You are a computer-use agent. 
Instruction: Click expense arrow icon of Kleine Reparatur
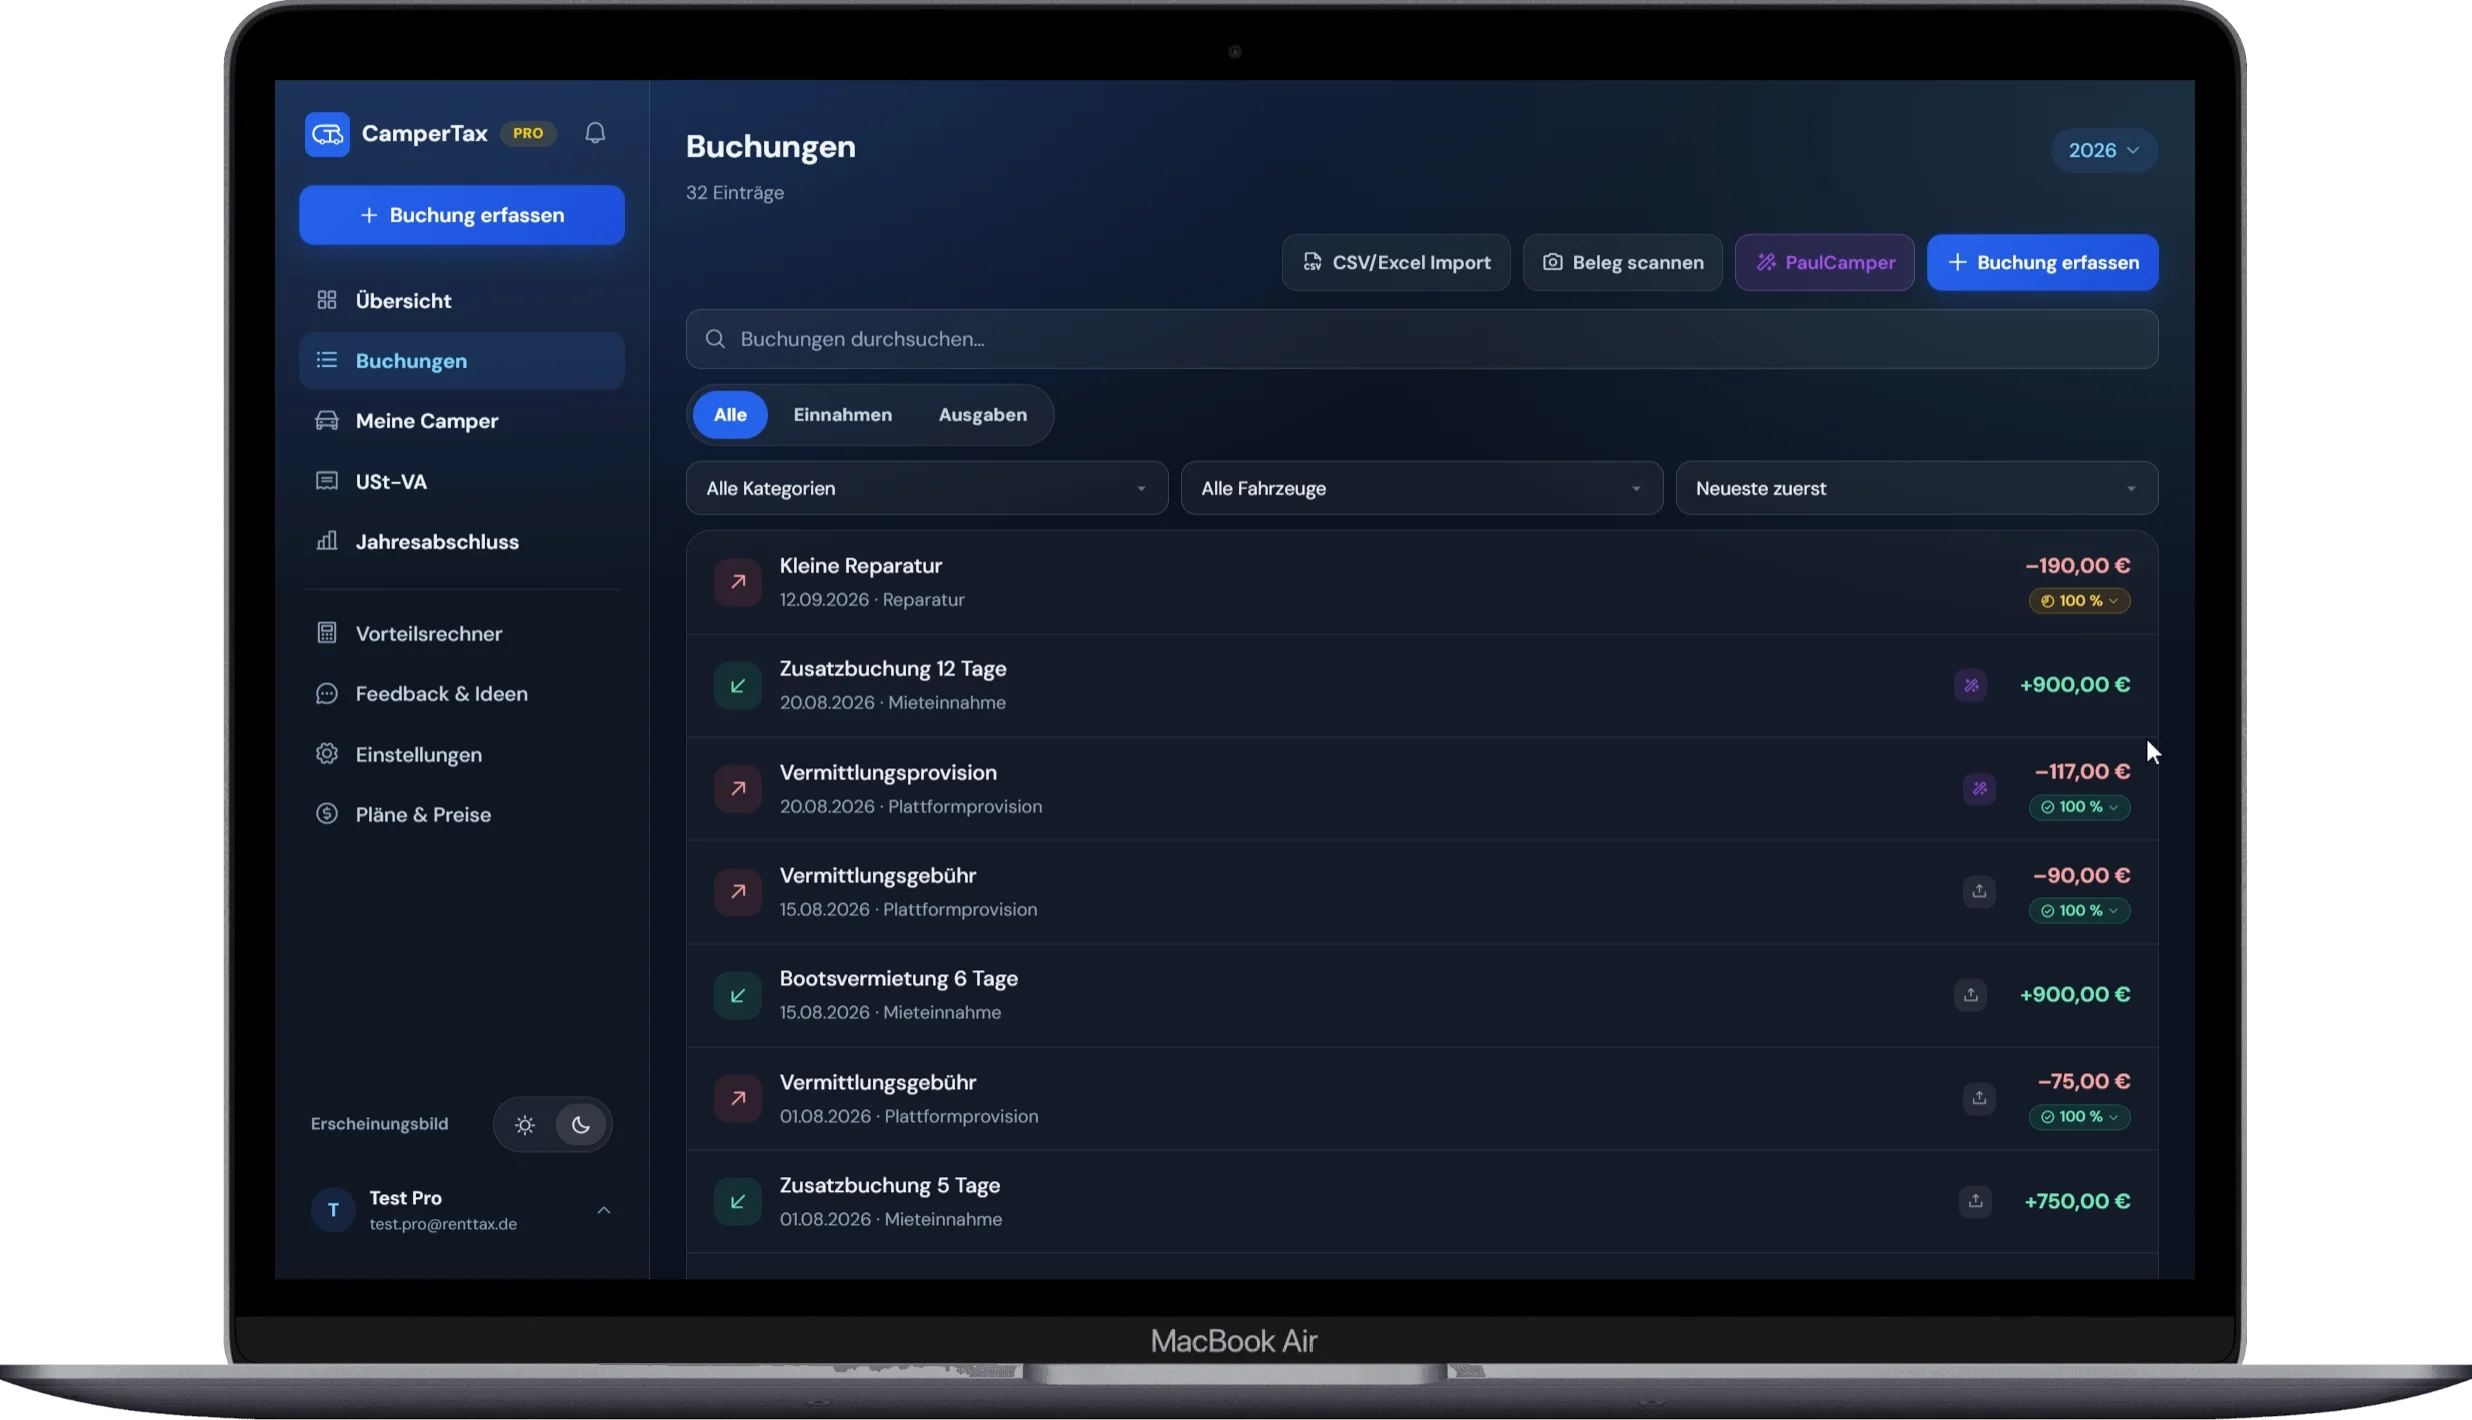tap(738, 582)
